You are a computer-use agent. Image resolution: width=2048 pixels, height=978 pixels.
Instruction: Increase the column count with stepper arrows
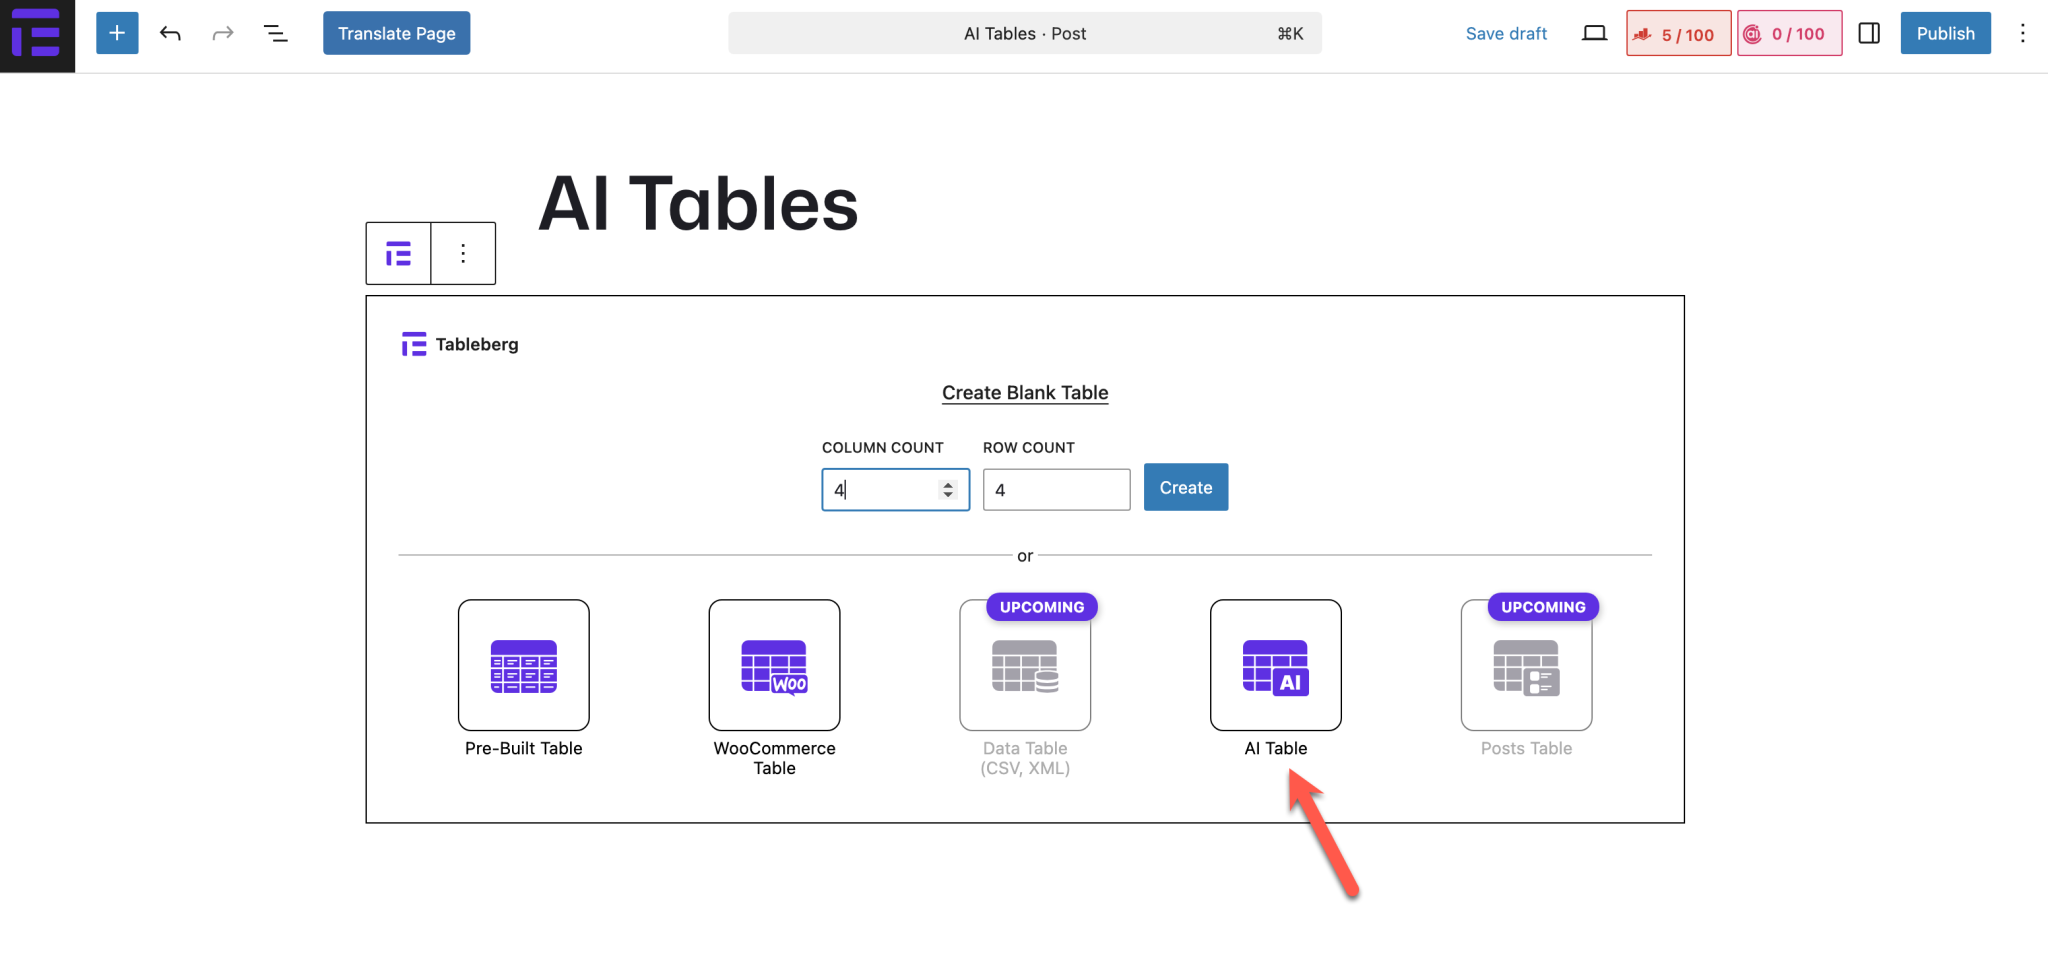[947, 484]
